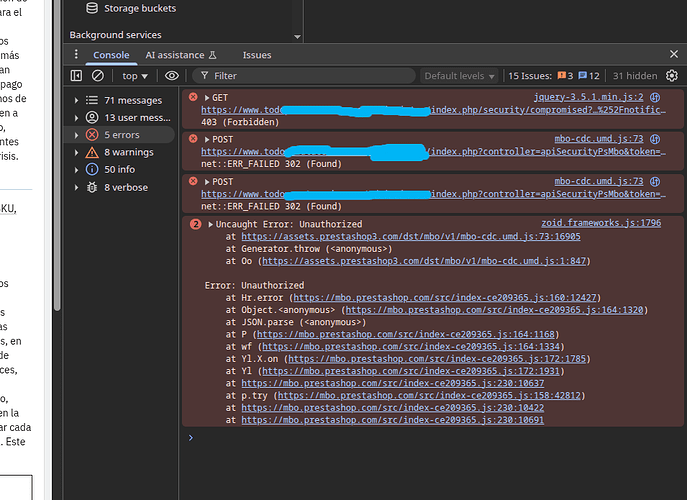Click error icon beside GET request
The width and height of the screenshot is (687, 500).
[x=193, y=97]
